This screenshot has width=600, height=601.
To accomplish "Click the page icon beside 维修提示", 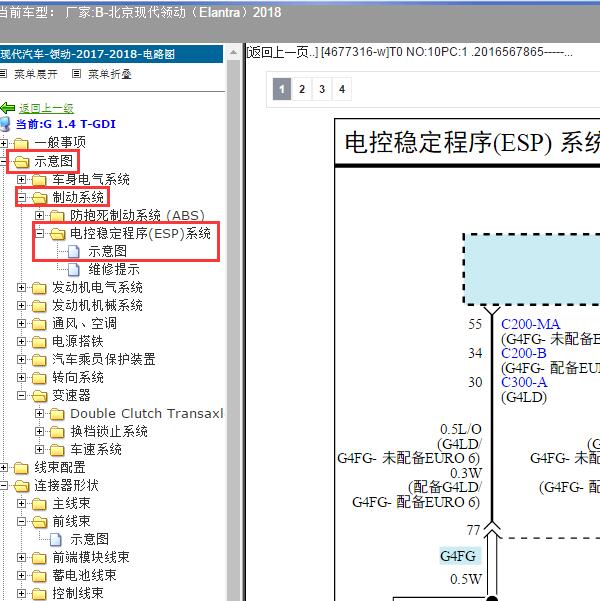I will (74, 270).
